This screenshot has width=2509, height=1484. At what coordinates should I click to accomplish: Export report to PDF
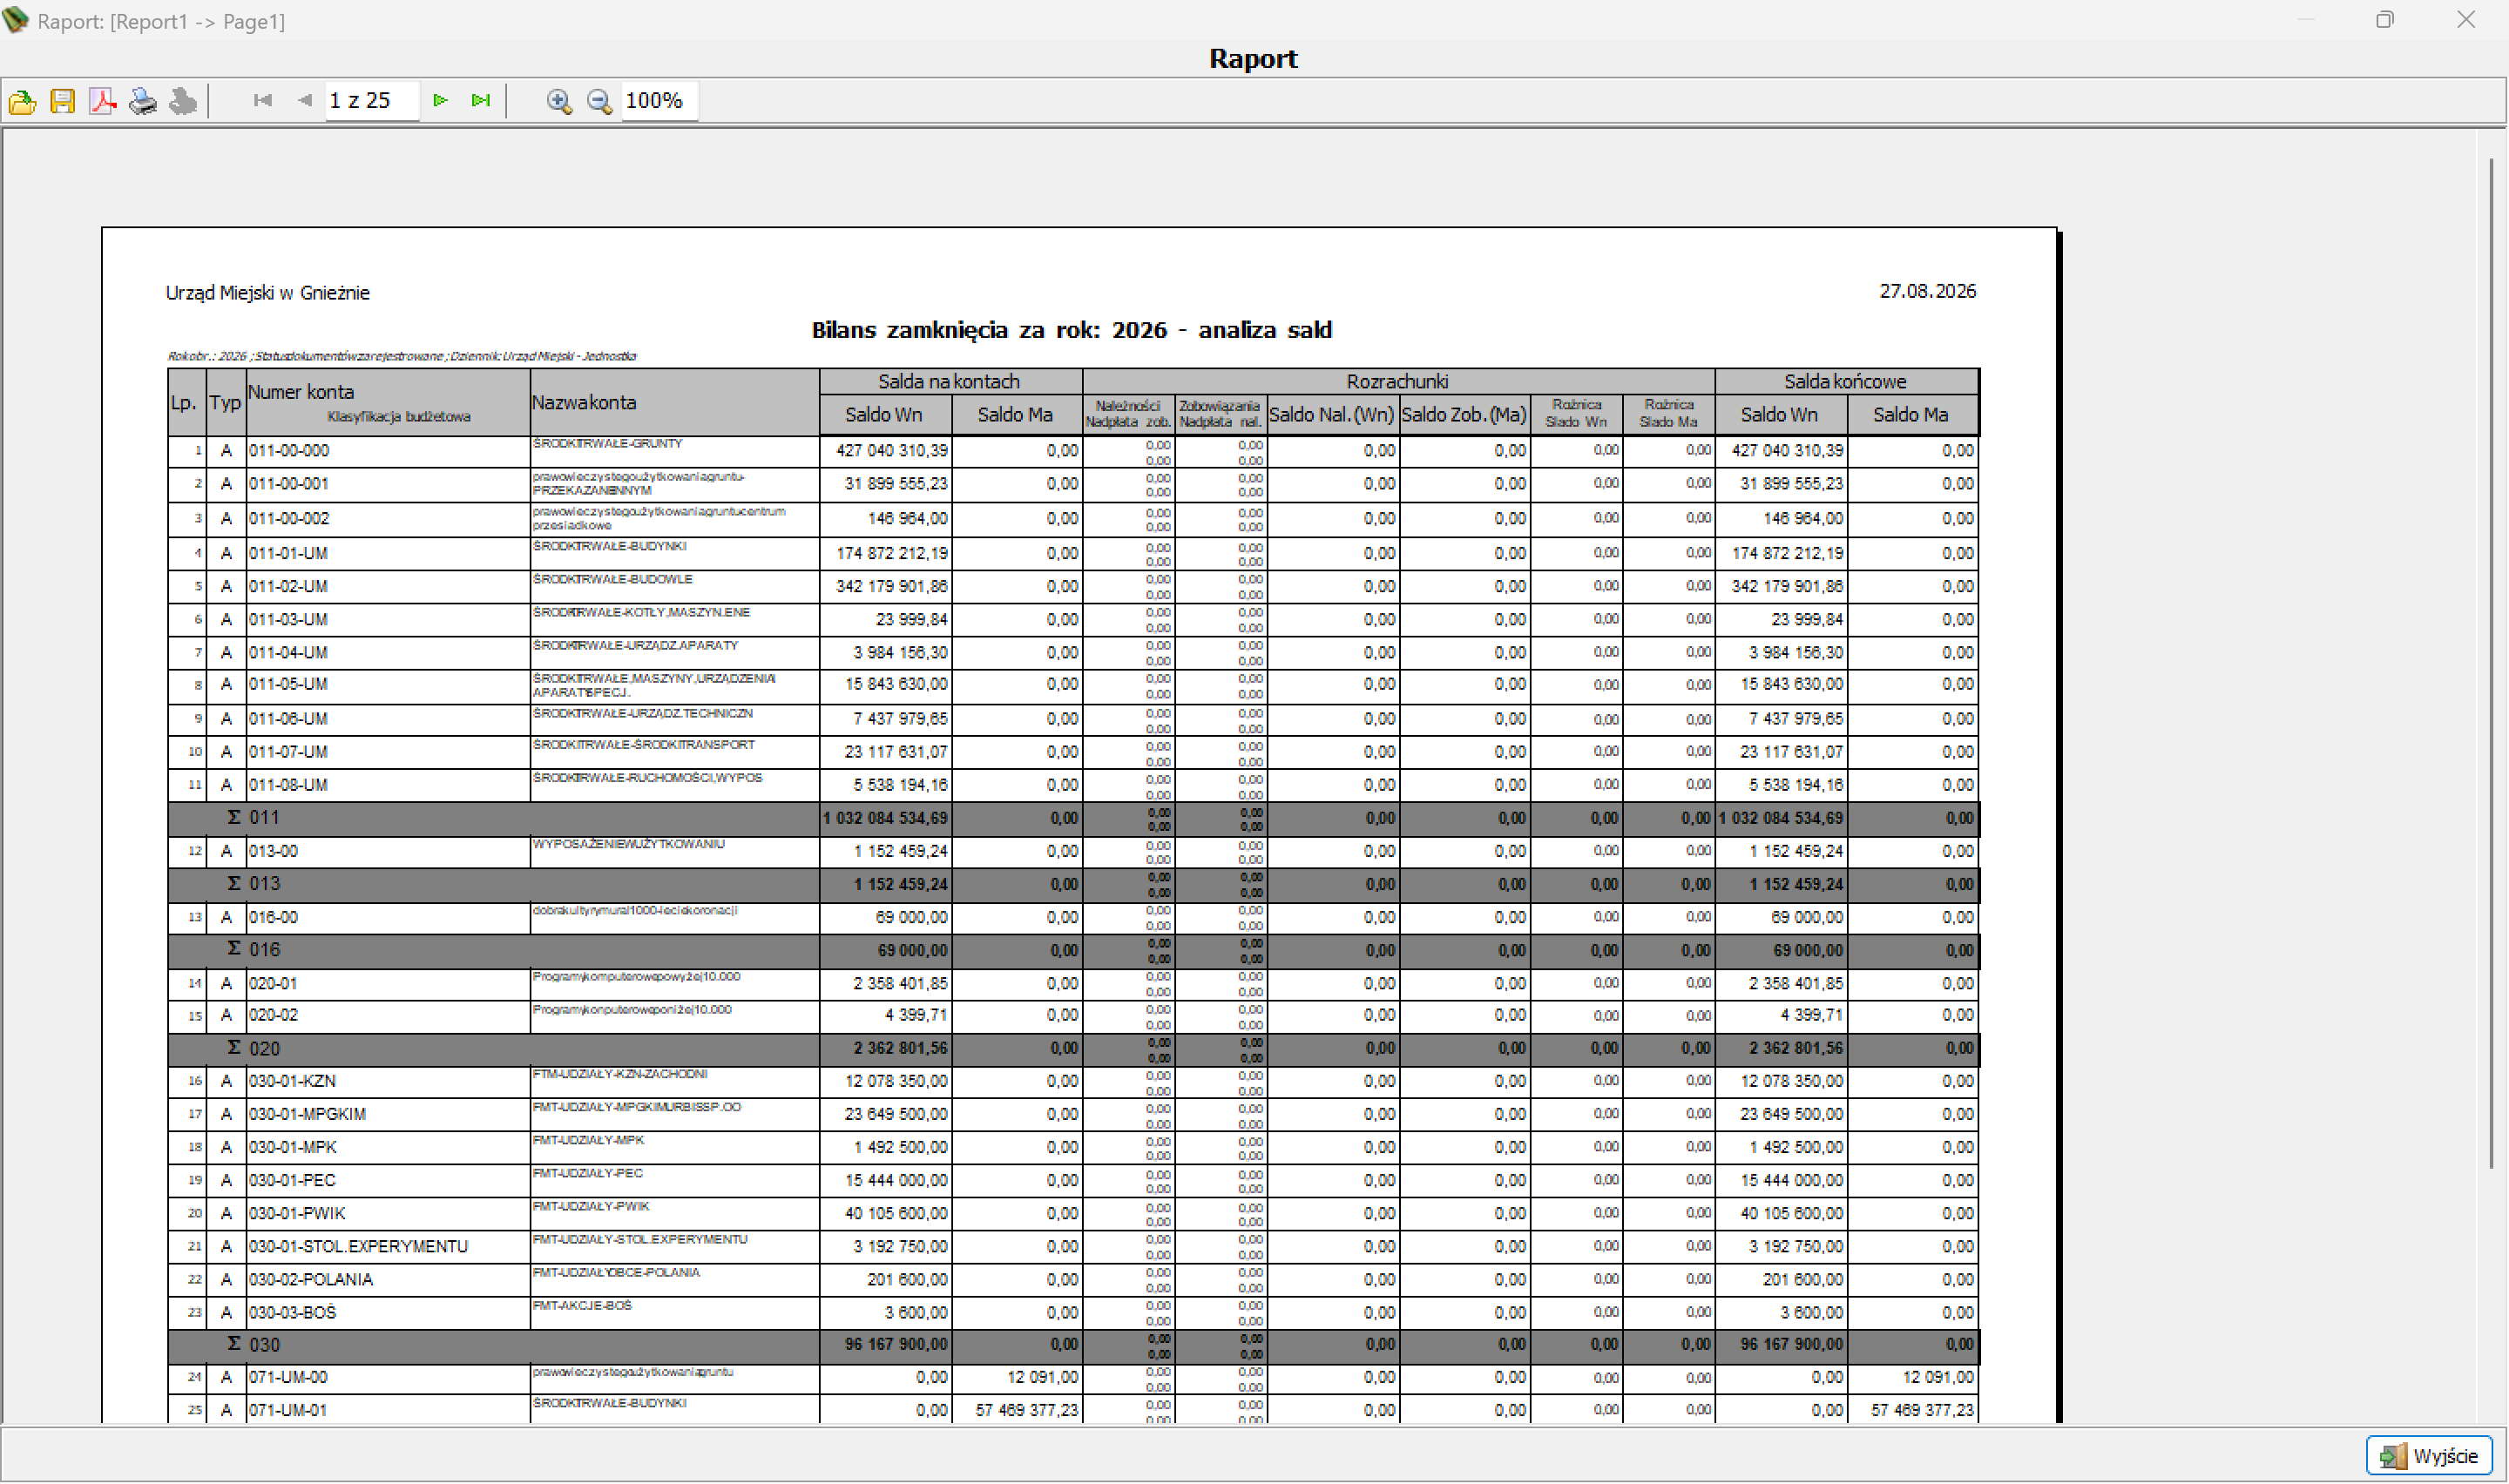[x=102, y=101]
